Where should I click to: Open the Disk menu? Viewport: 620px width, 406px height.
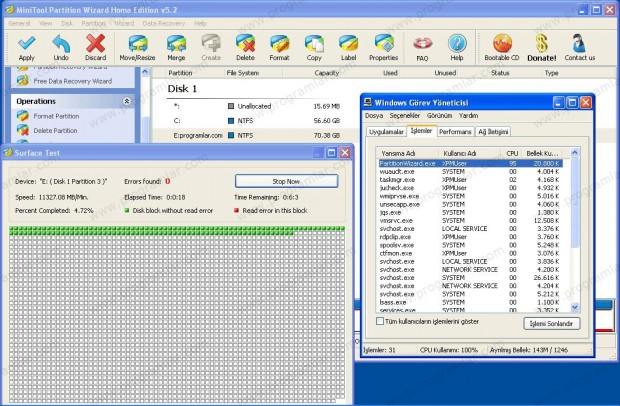click(67, 23)
